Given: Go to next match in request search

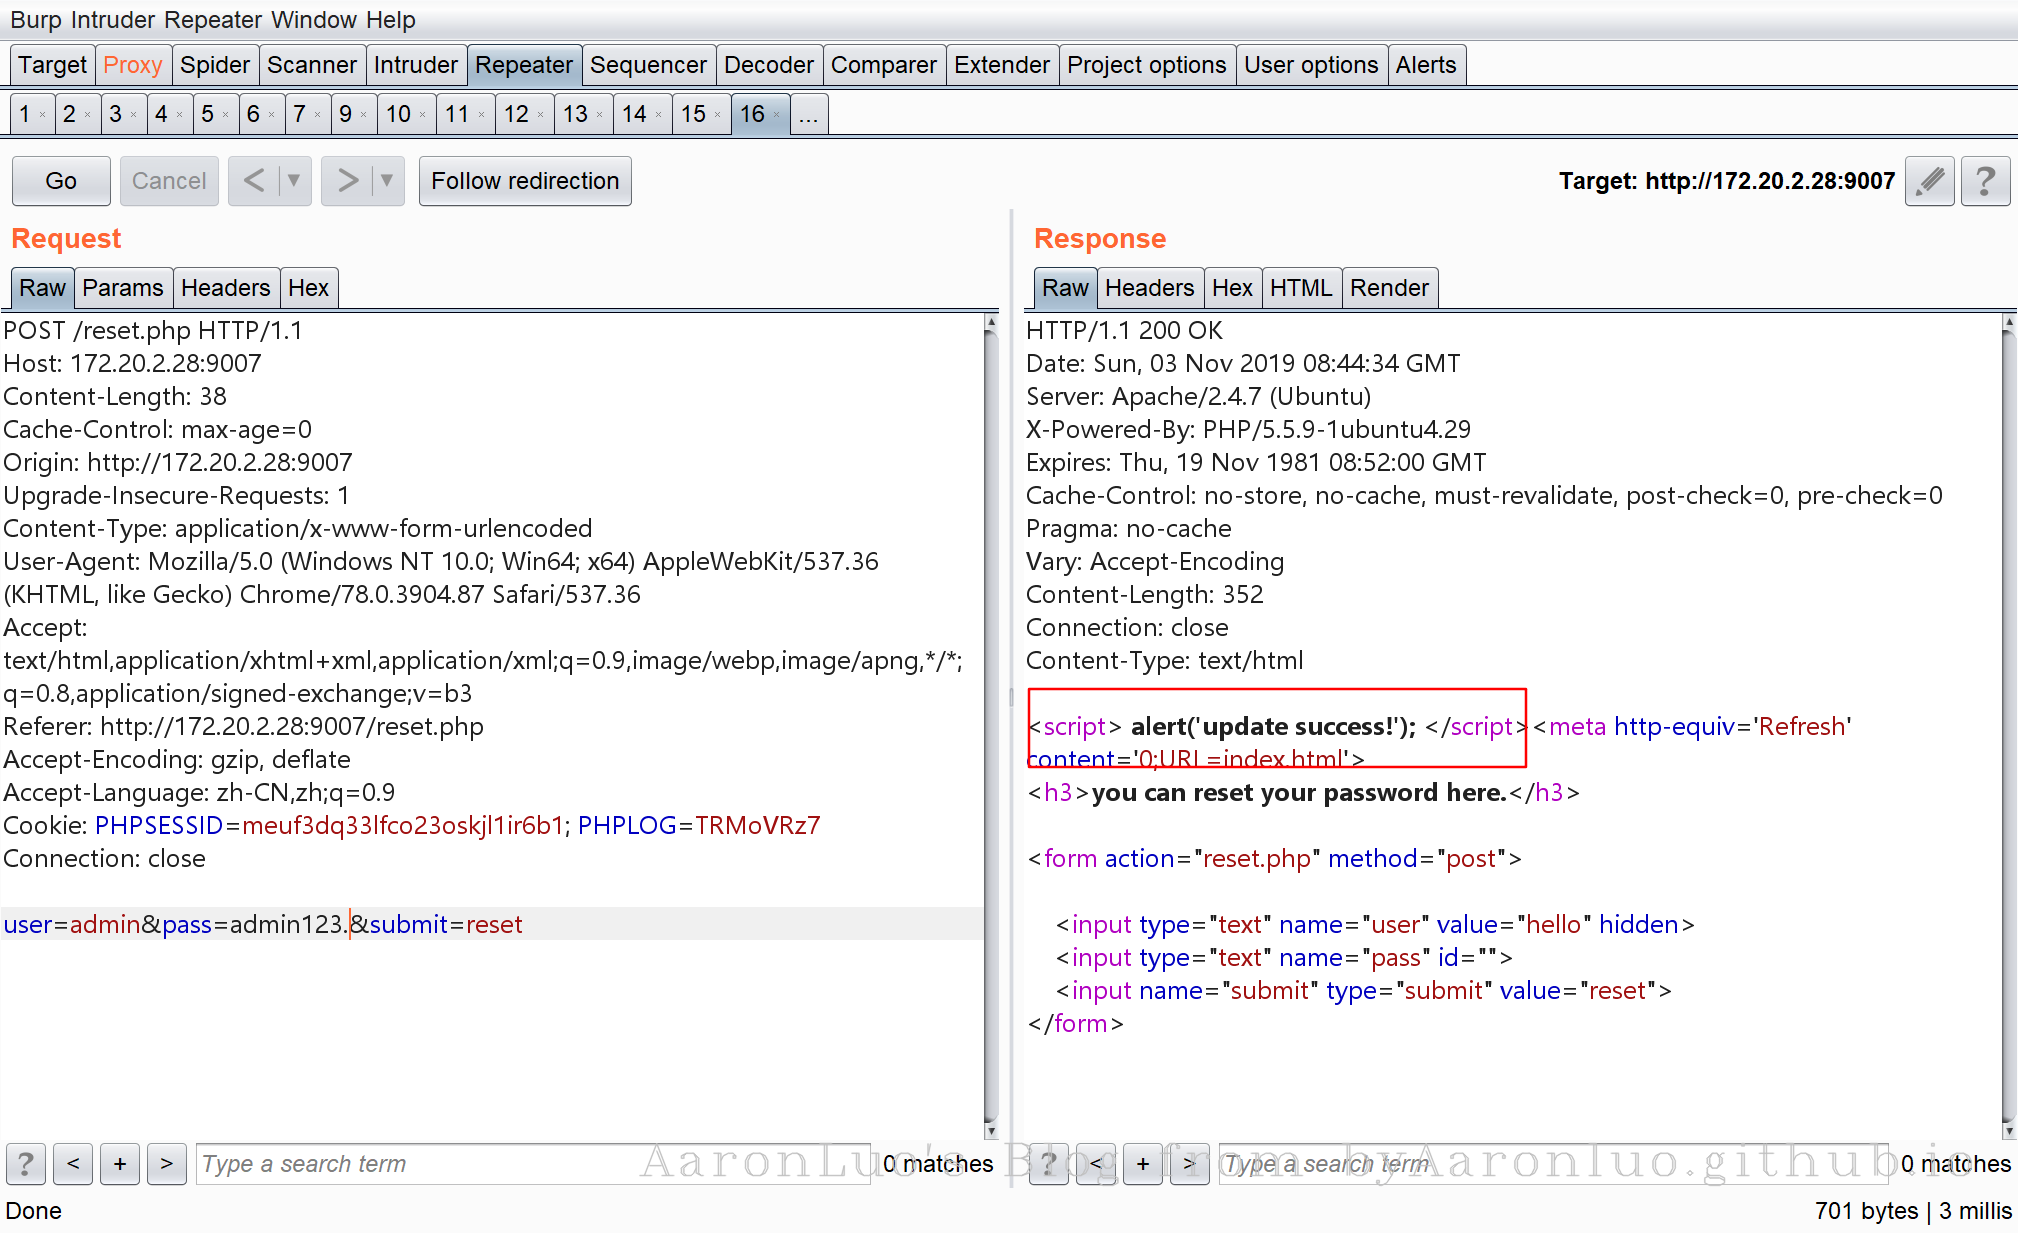Looking at the screenshot, I should point(167,1164).
